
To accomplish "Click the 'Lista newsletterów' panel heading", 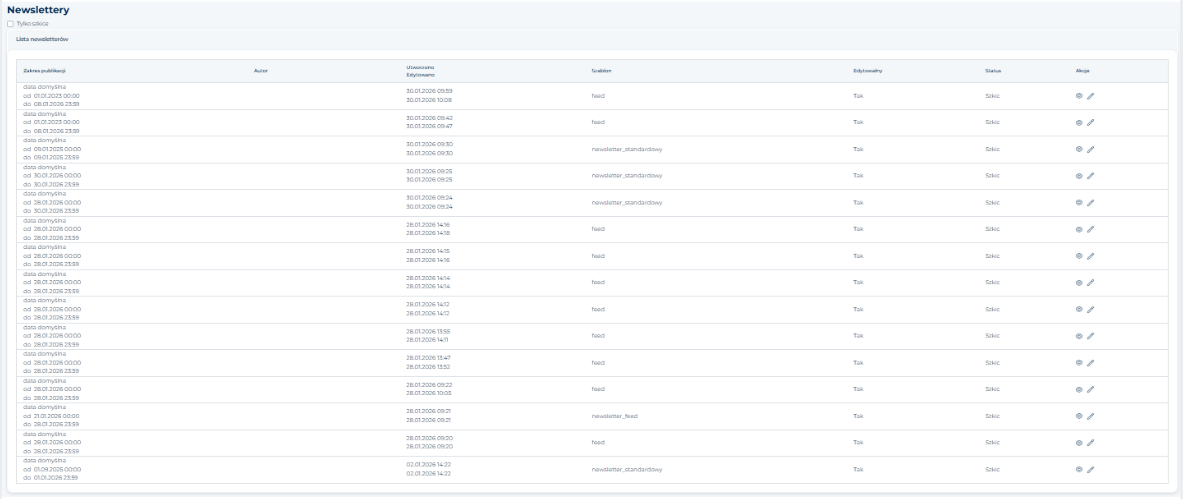I will coord(42,39).
